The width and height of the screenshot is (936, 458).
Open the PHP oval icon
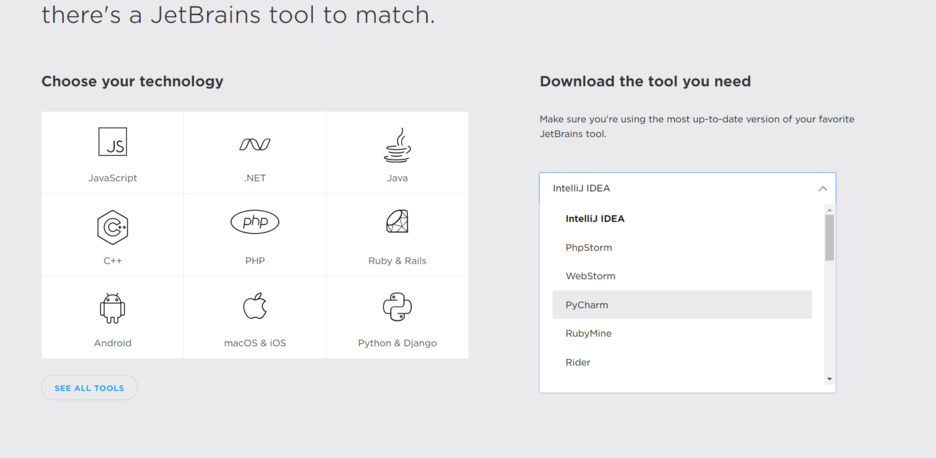tap(255, 222)
